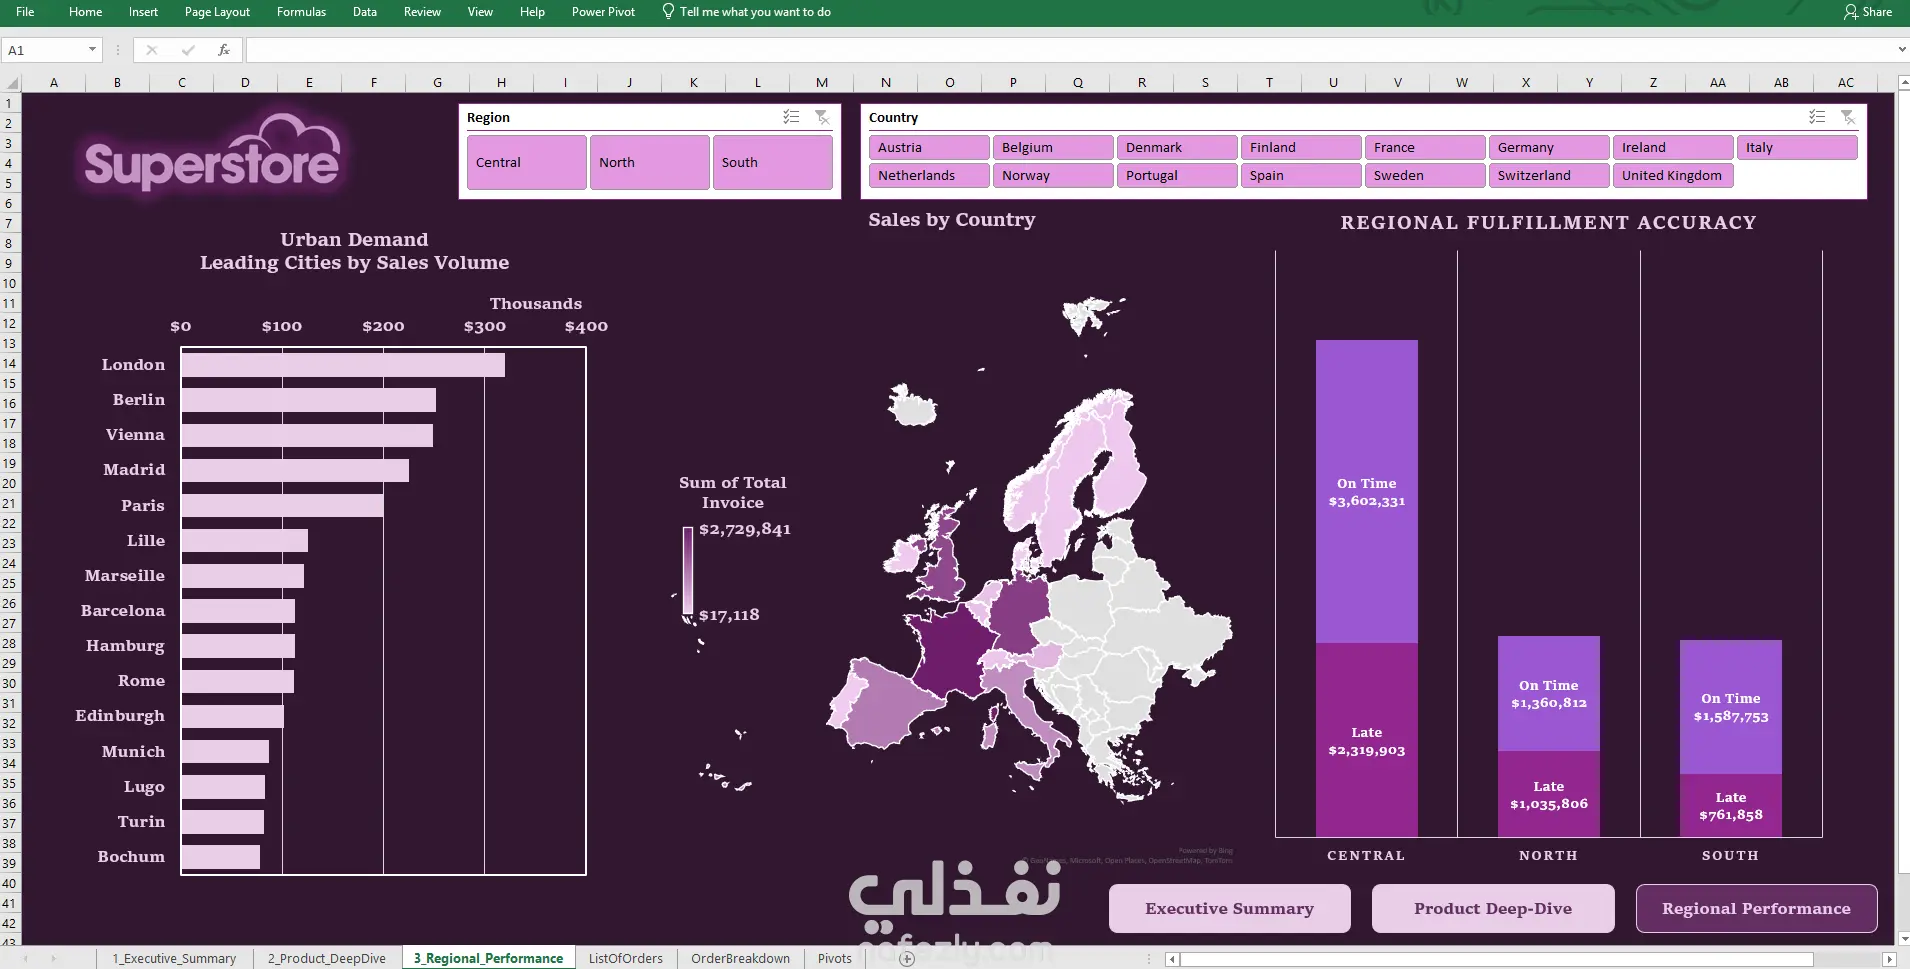This screenshot has height=969, width=1910.
Task: Toggle South region slicer item
Action: tap(773, 162)
